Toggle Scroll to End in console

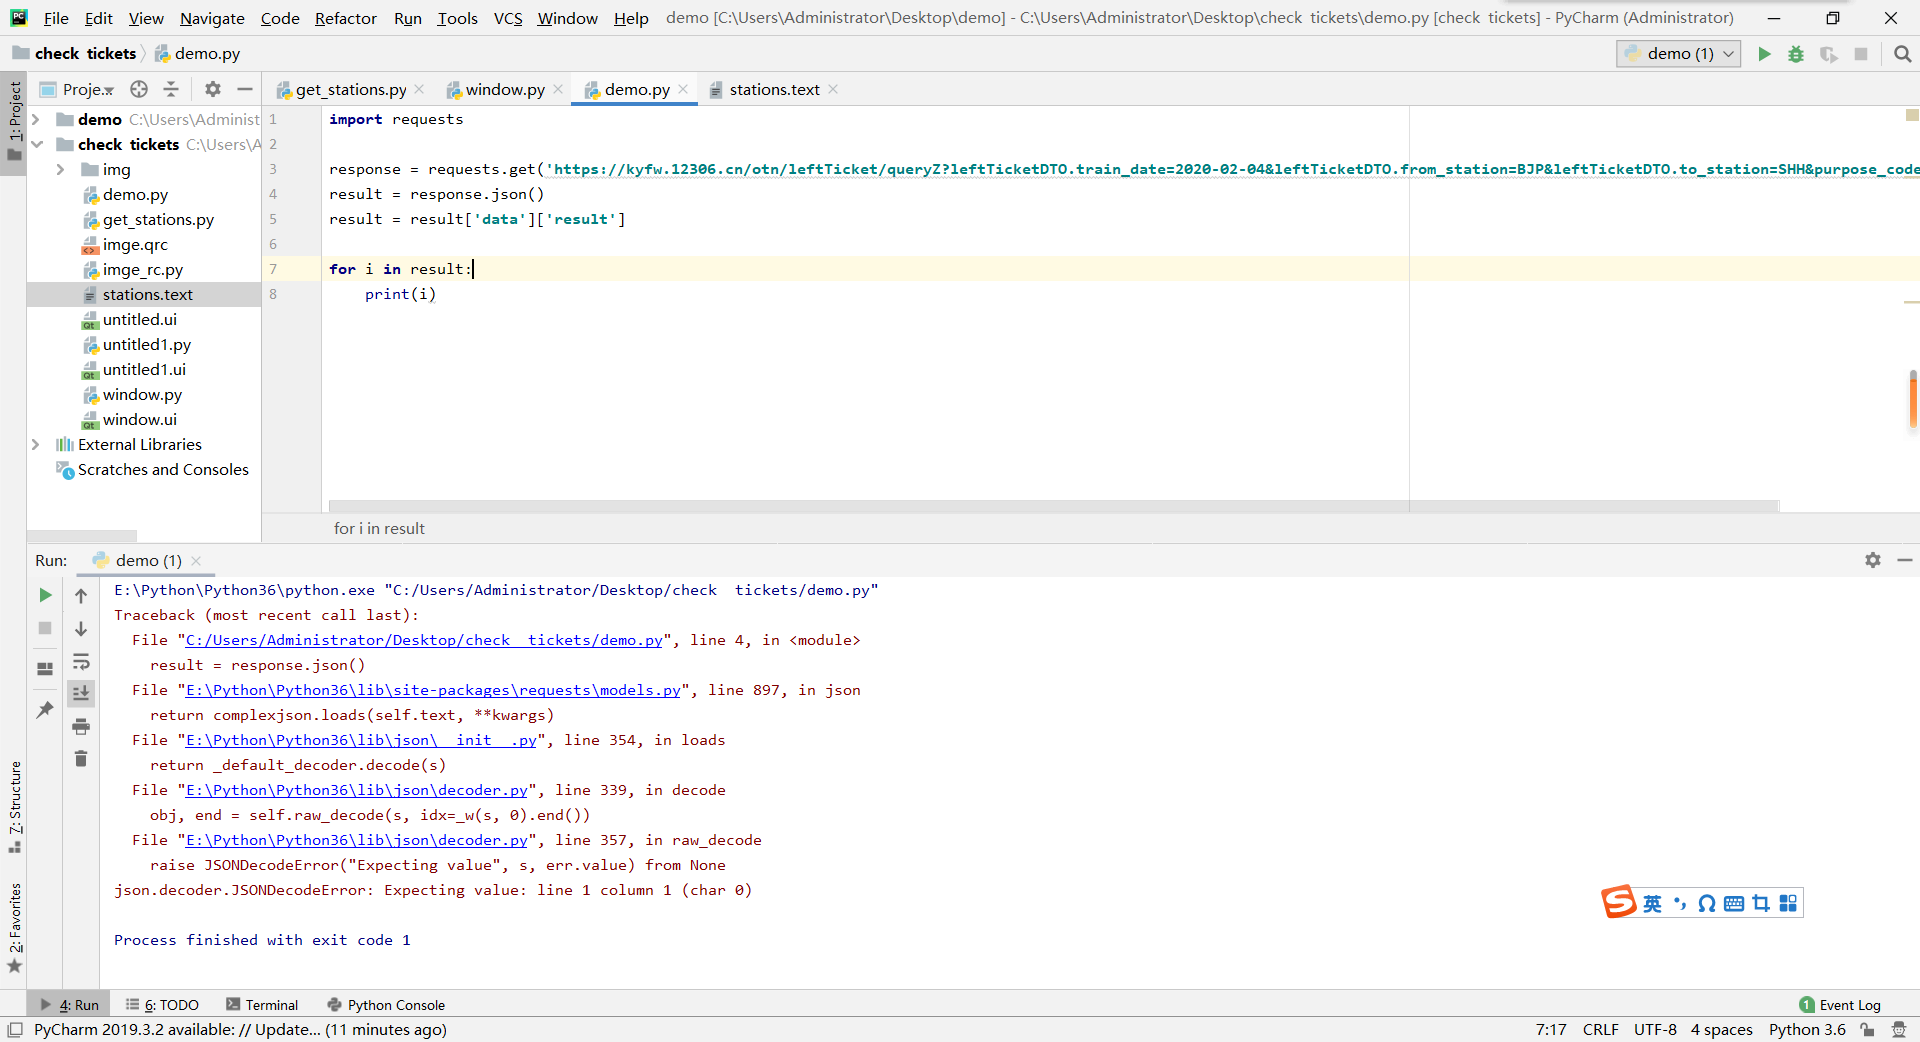(81, 693)
